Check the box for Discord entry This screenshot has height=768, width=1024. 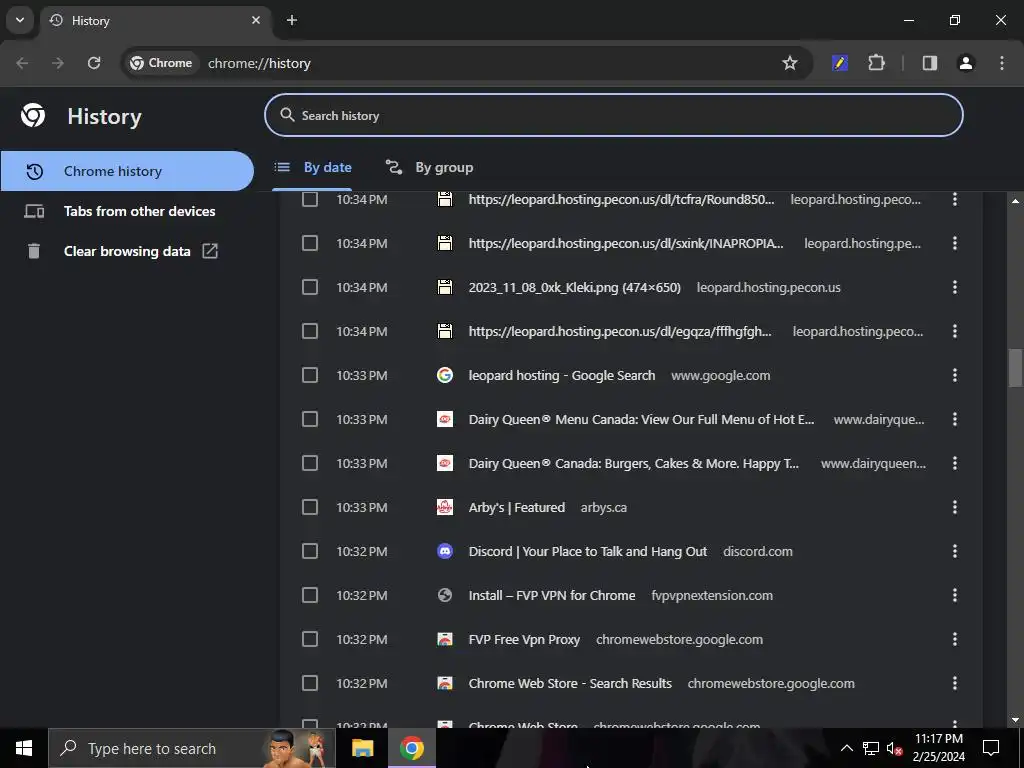[310, 551]
